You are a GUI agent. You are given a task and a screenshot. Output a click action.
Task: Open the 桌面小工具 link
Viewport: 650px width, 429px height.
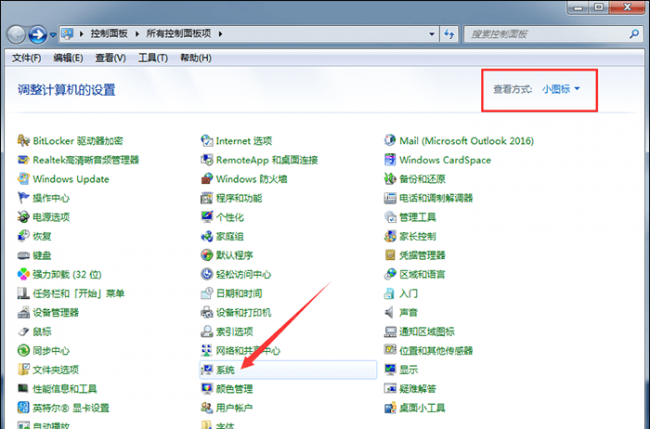[422, 408]
